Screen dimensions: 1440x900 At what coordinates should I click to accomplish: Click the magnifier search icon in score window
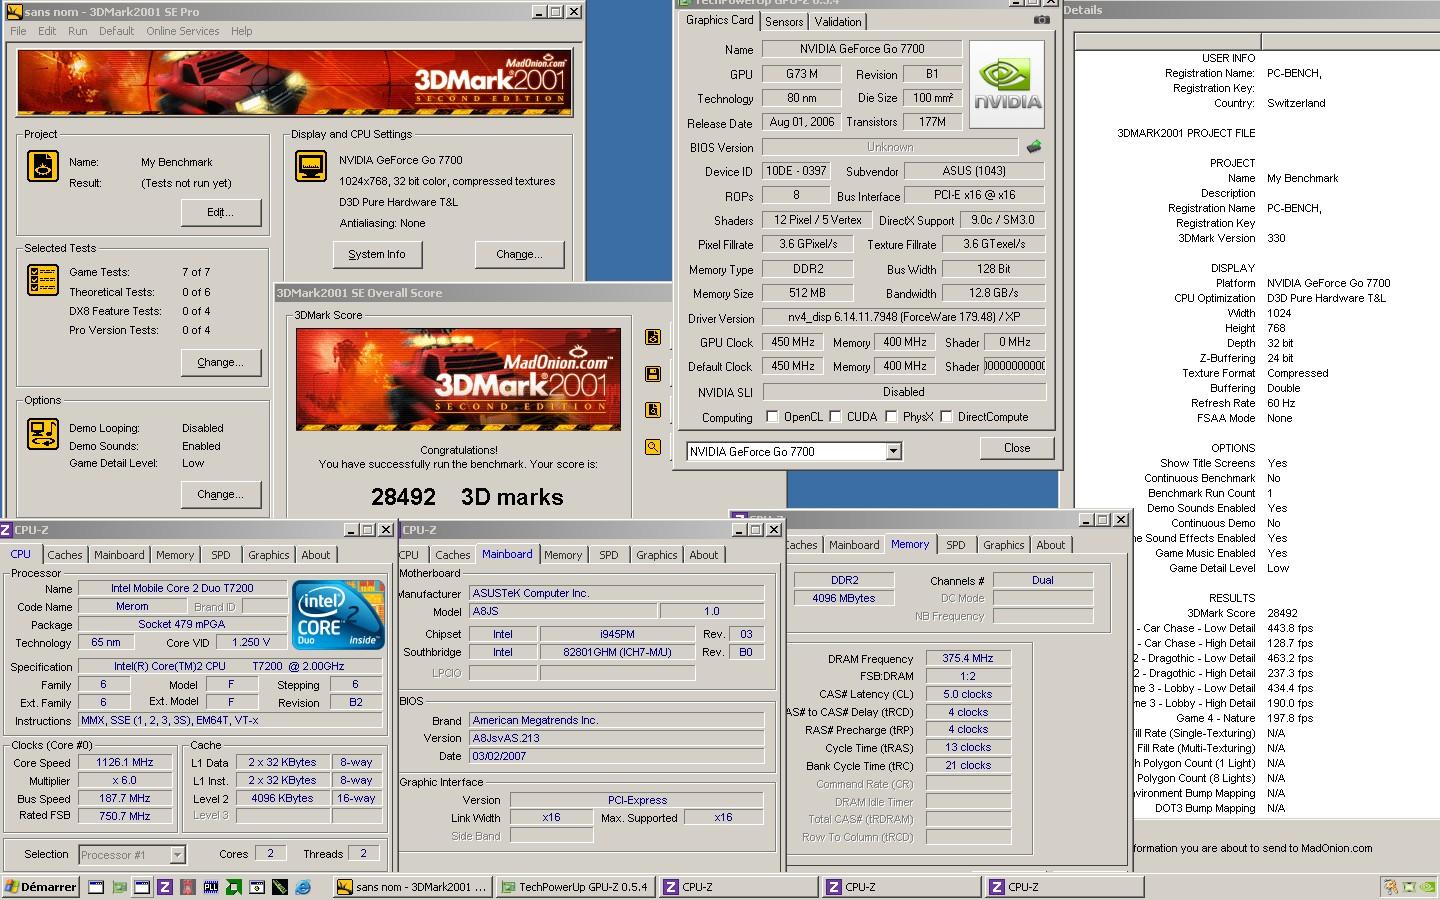click(x=652, y=447)
